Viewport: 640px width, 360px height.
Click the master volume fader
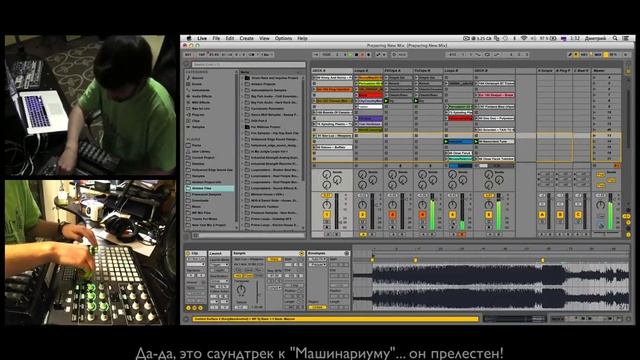[x=611, y=211]
